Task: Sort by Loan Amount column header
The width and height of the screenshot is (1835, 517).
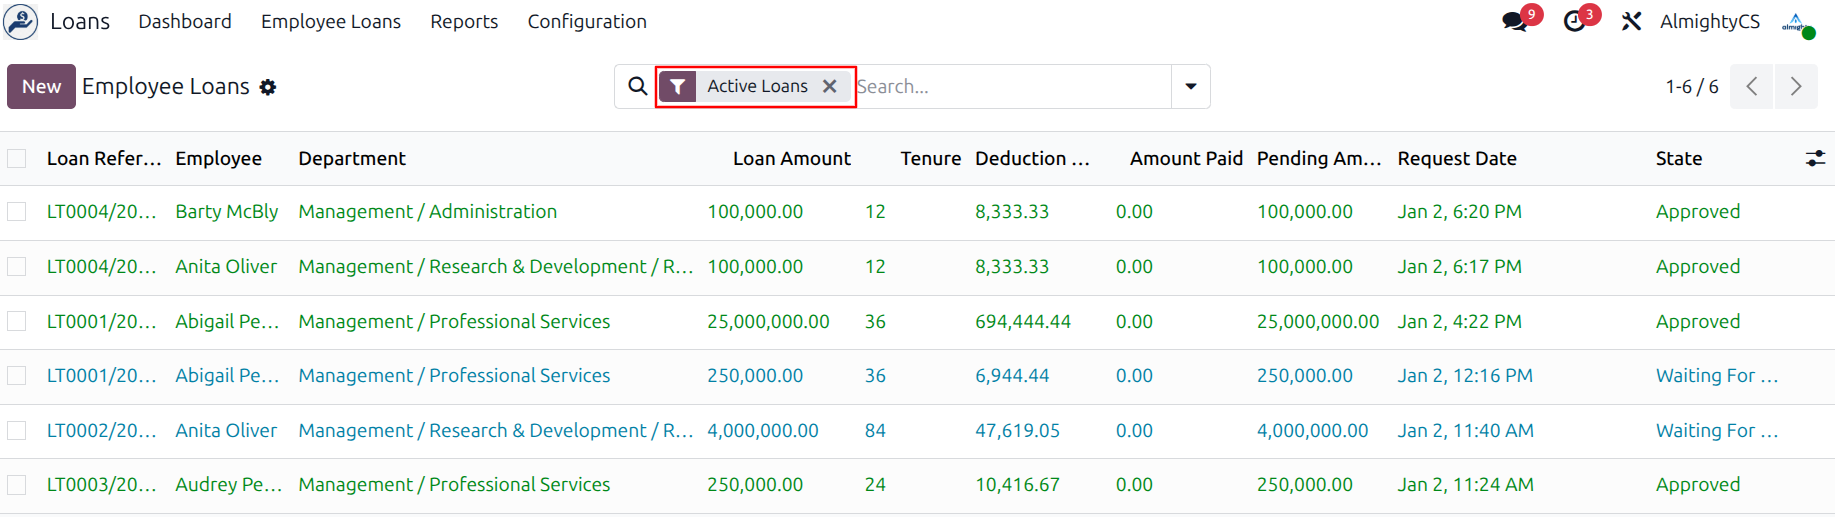Action: click(791, 158)
